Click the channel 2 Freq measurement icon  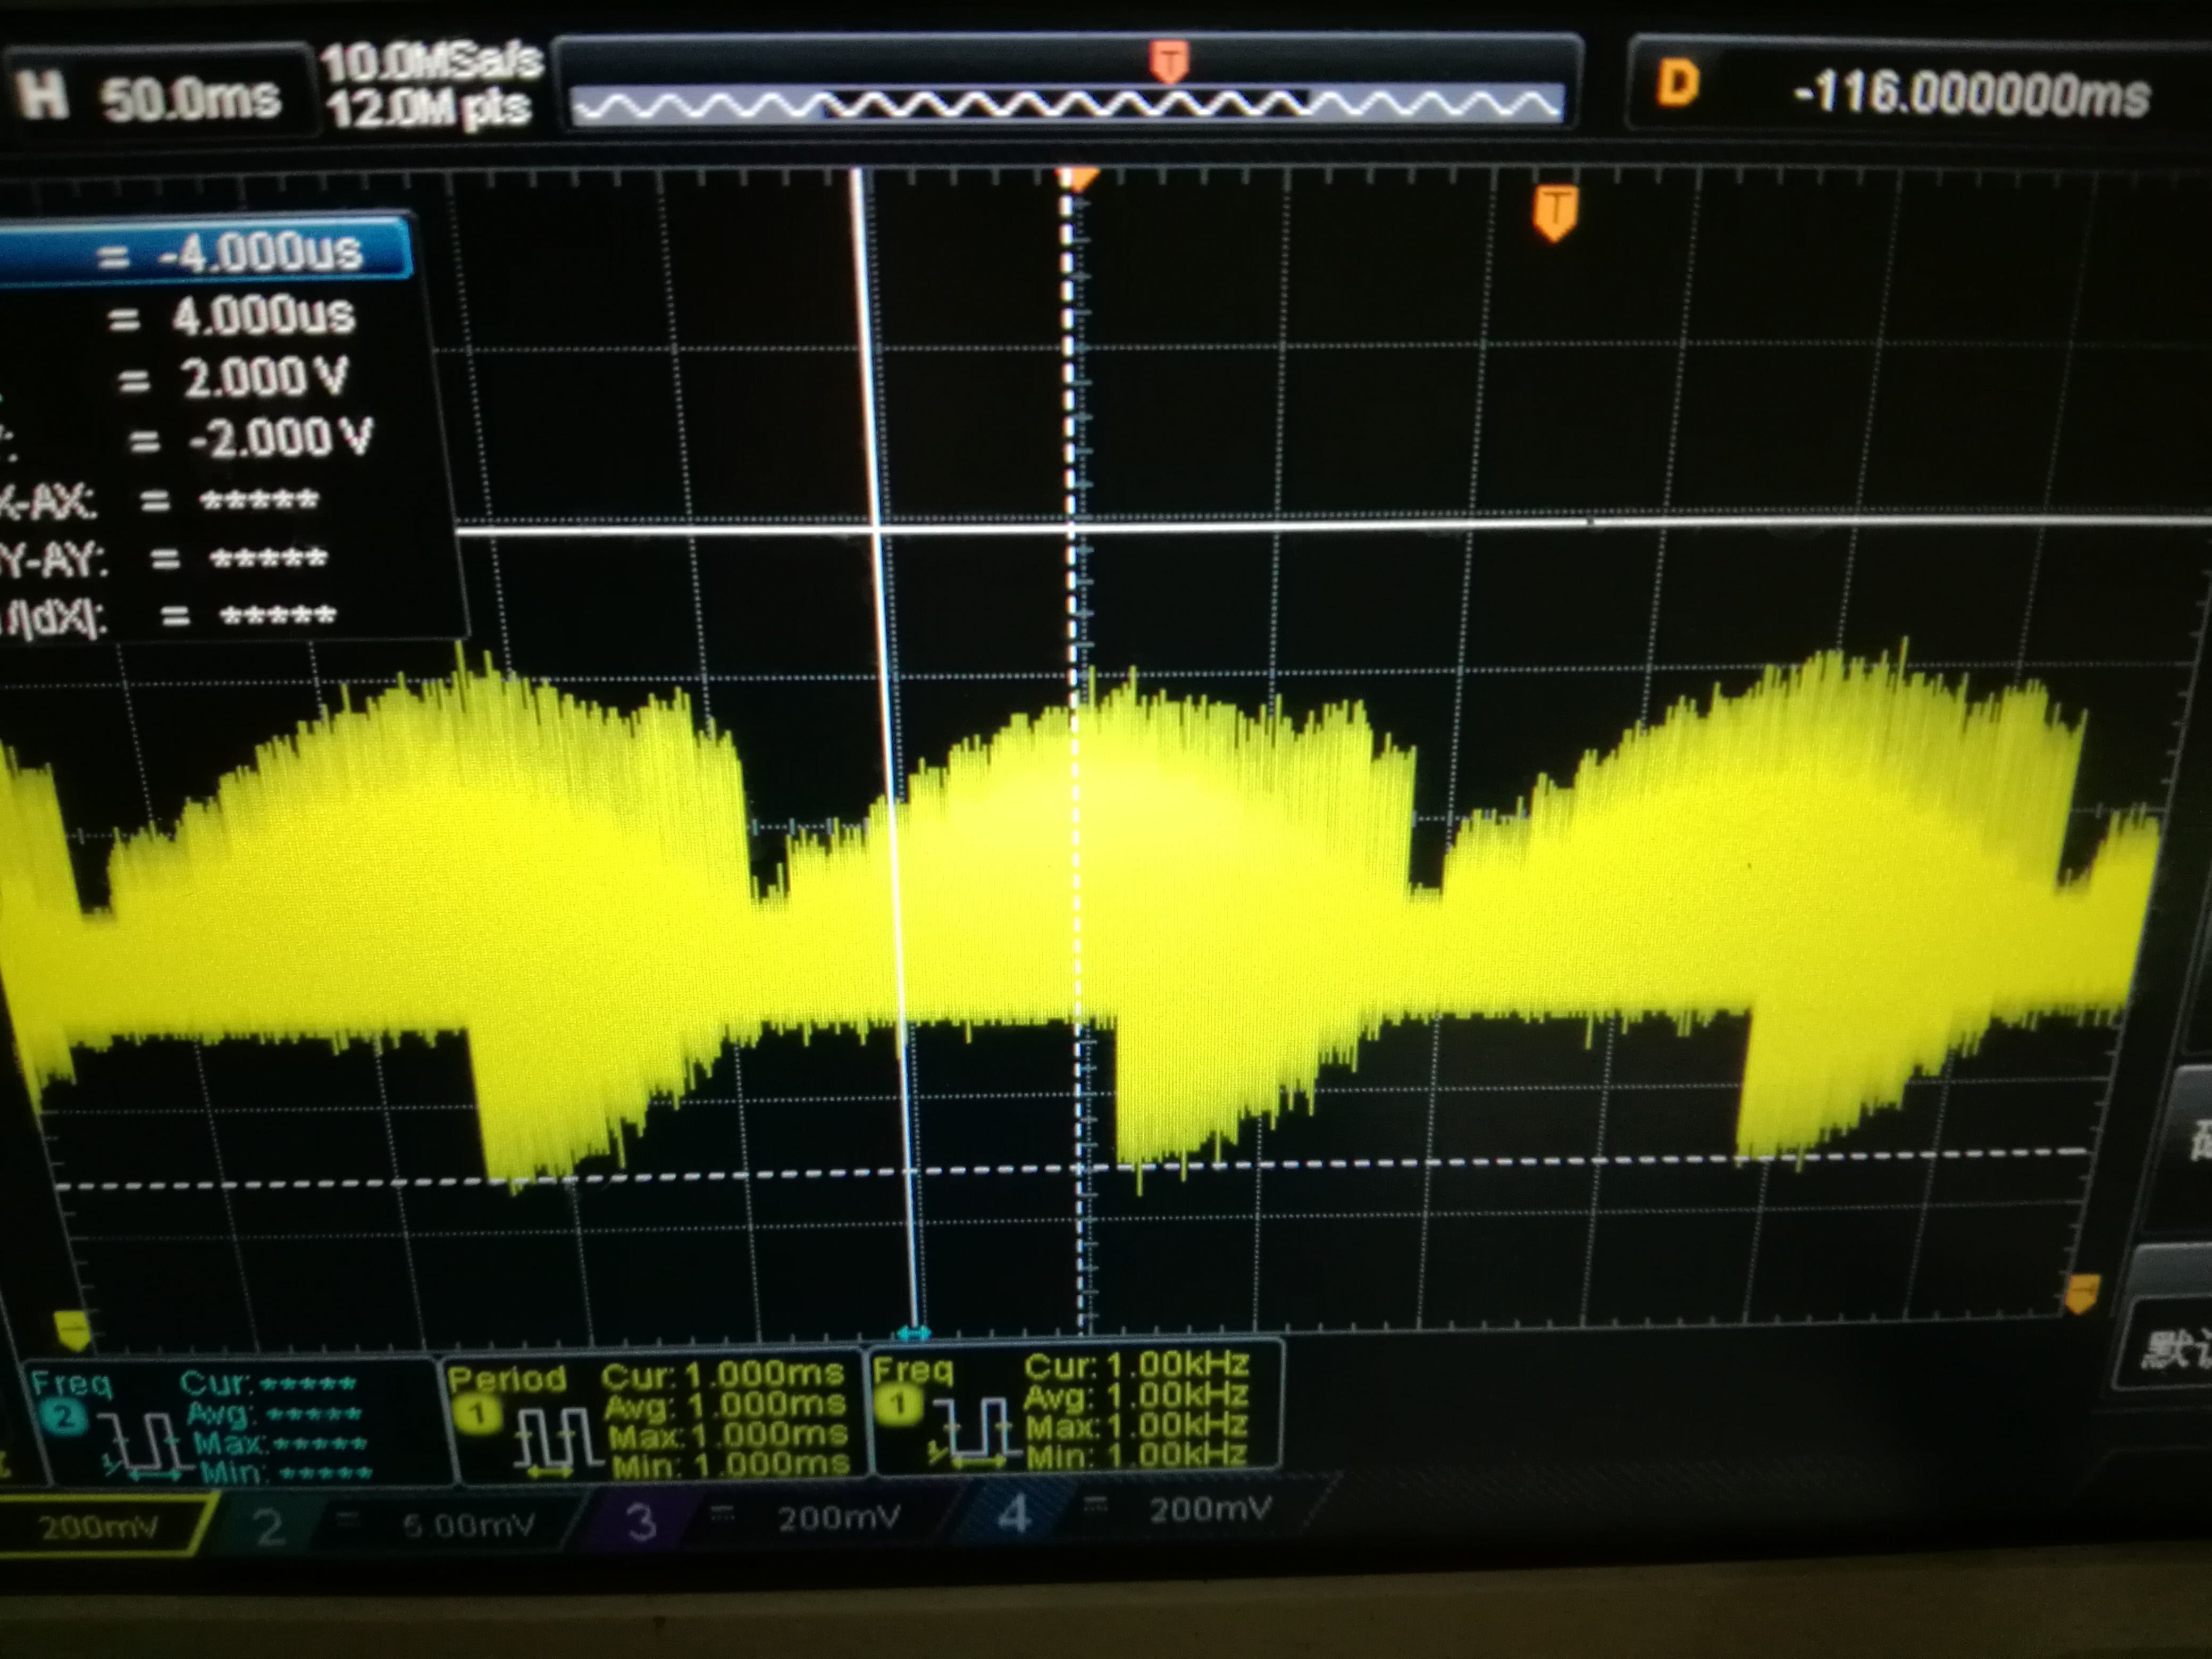(145, 1444)
